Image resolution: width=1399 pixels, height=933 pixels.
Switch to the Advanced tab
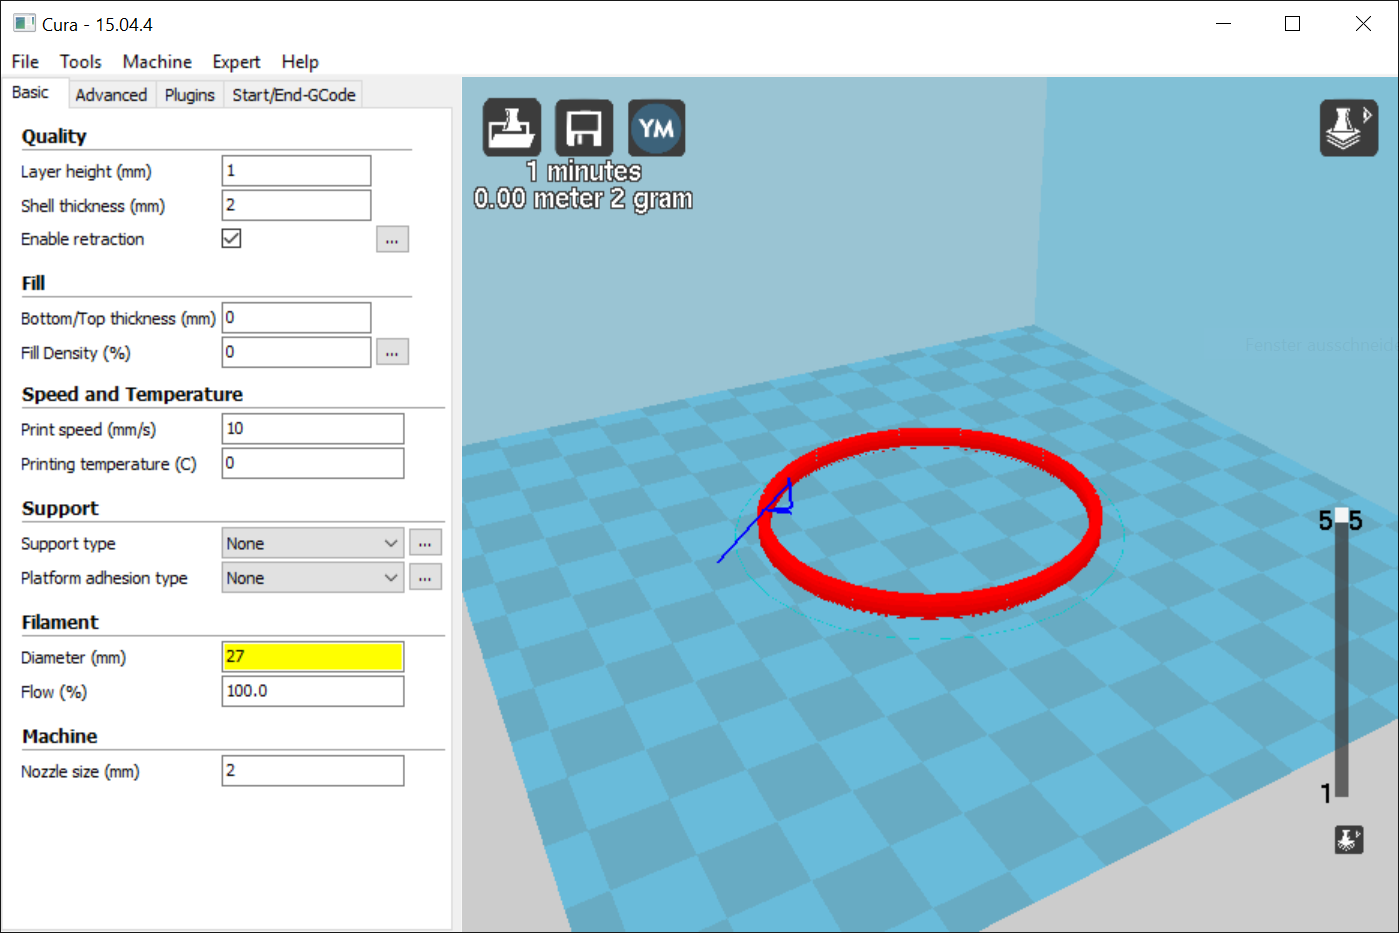[111, 95]
